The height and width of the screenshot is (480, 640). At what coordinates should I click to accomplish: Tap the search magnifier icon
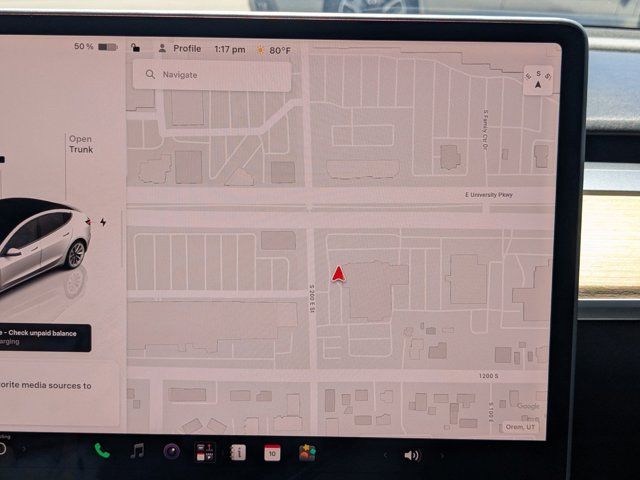pos(150,74)
